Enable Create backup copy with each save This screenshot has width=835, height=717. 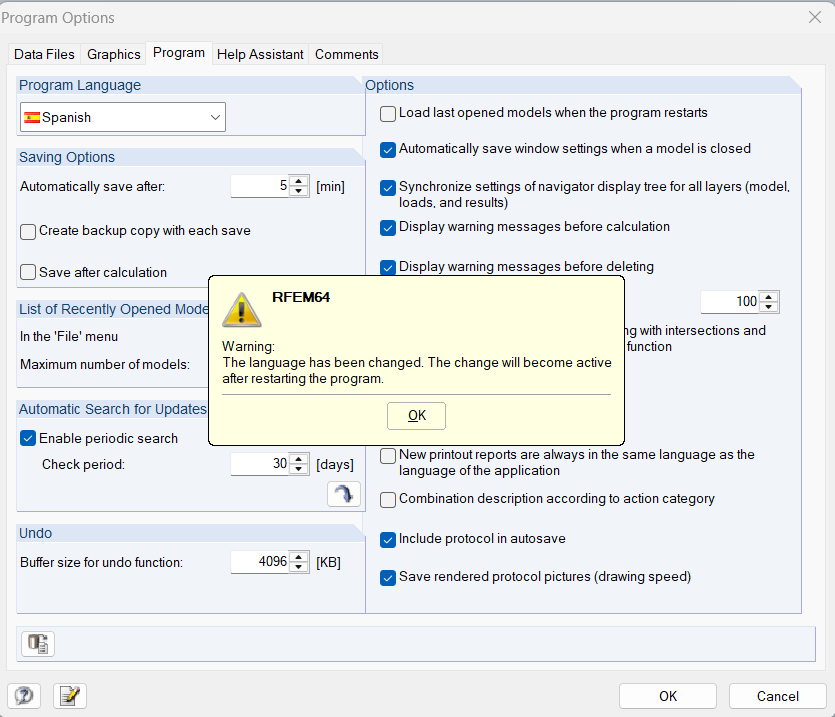(x=28, y=232)
